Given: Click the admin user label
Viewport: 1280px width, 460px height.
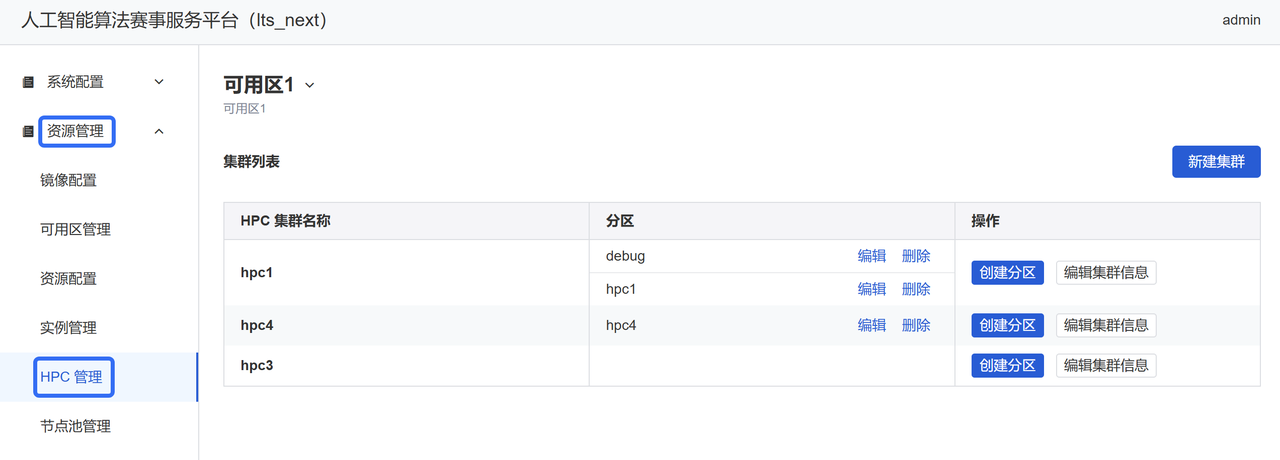Looking at the screenshot, I should 1241,20.
